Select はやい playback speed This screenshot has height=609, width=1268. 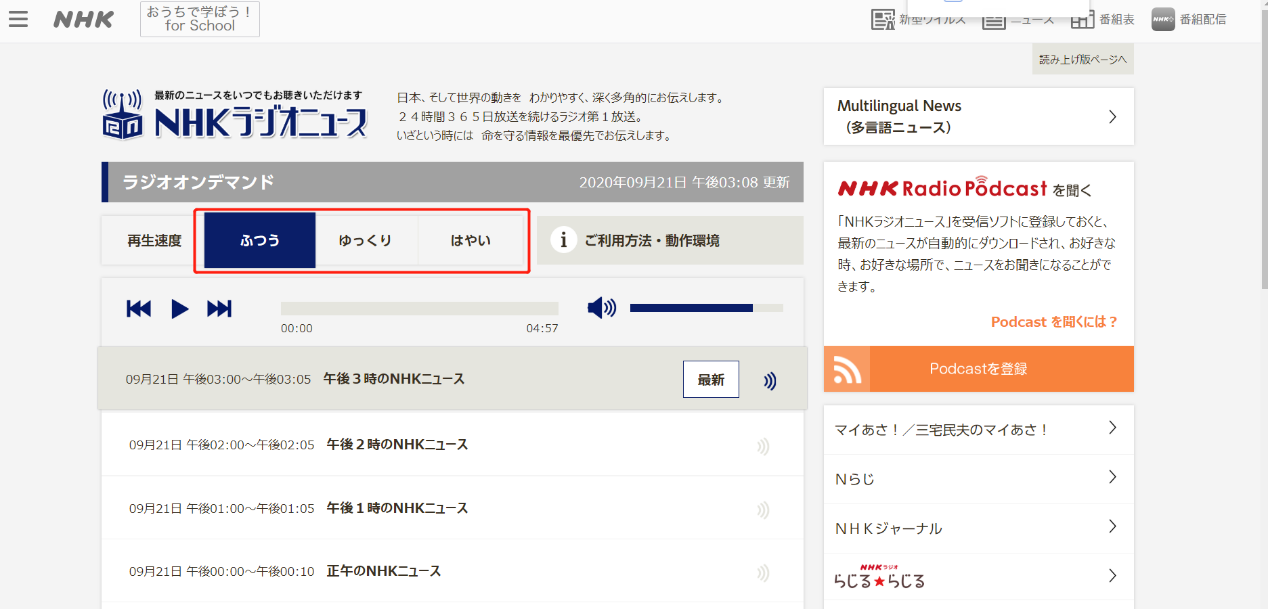470,240
